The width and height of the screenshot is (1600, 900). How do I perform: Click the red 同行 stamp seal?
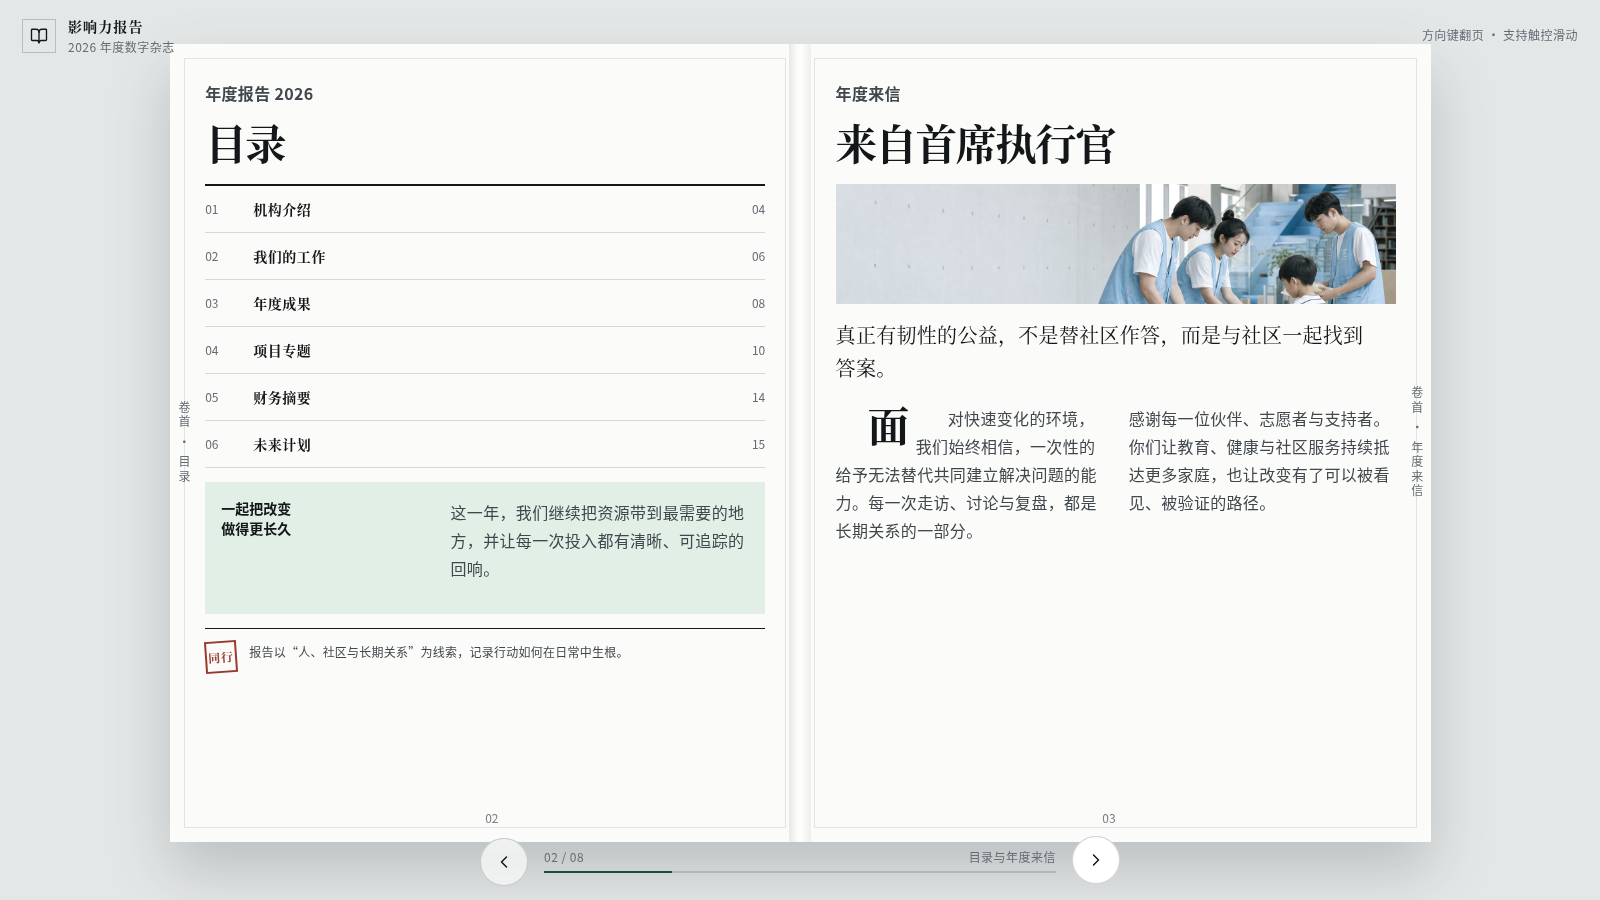coord(221,657)
